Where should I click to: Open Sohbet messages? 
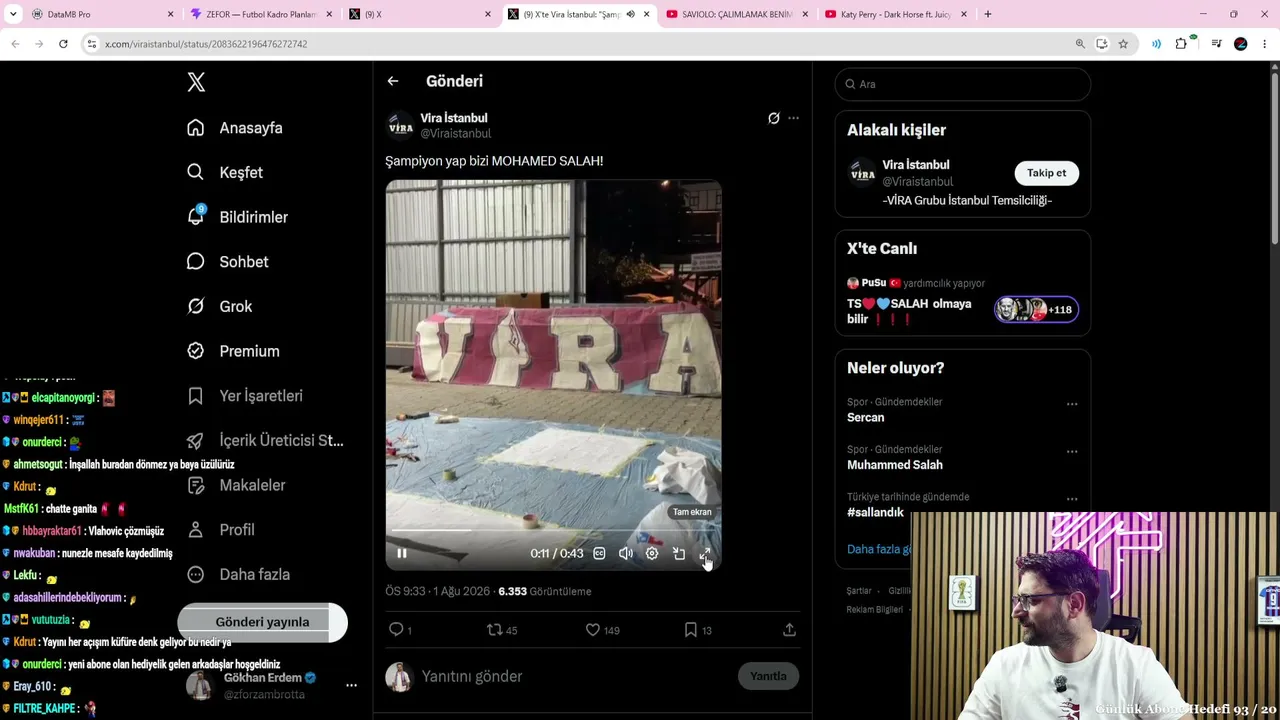[x=227, y=262]
